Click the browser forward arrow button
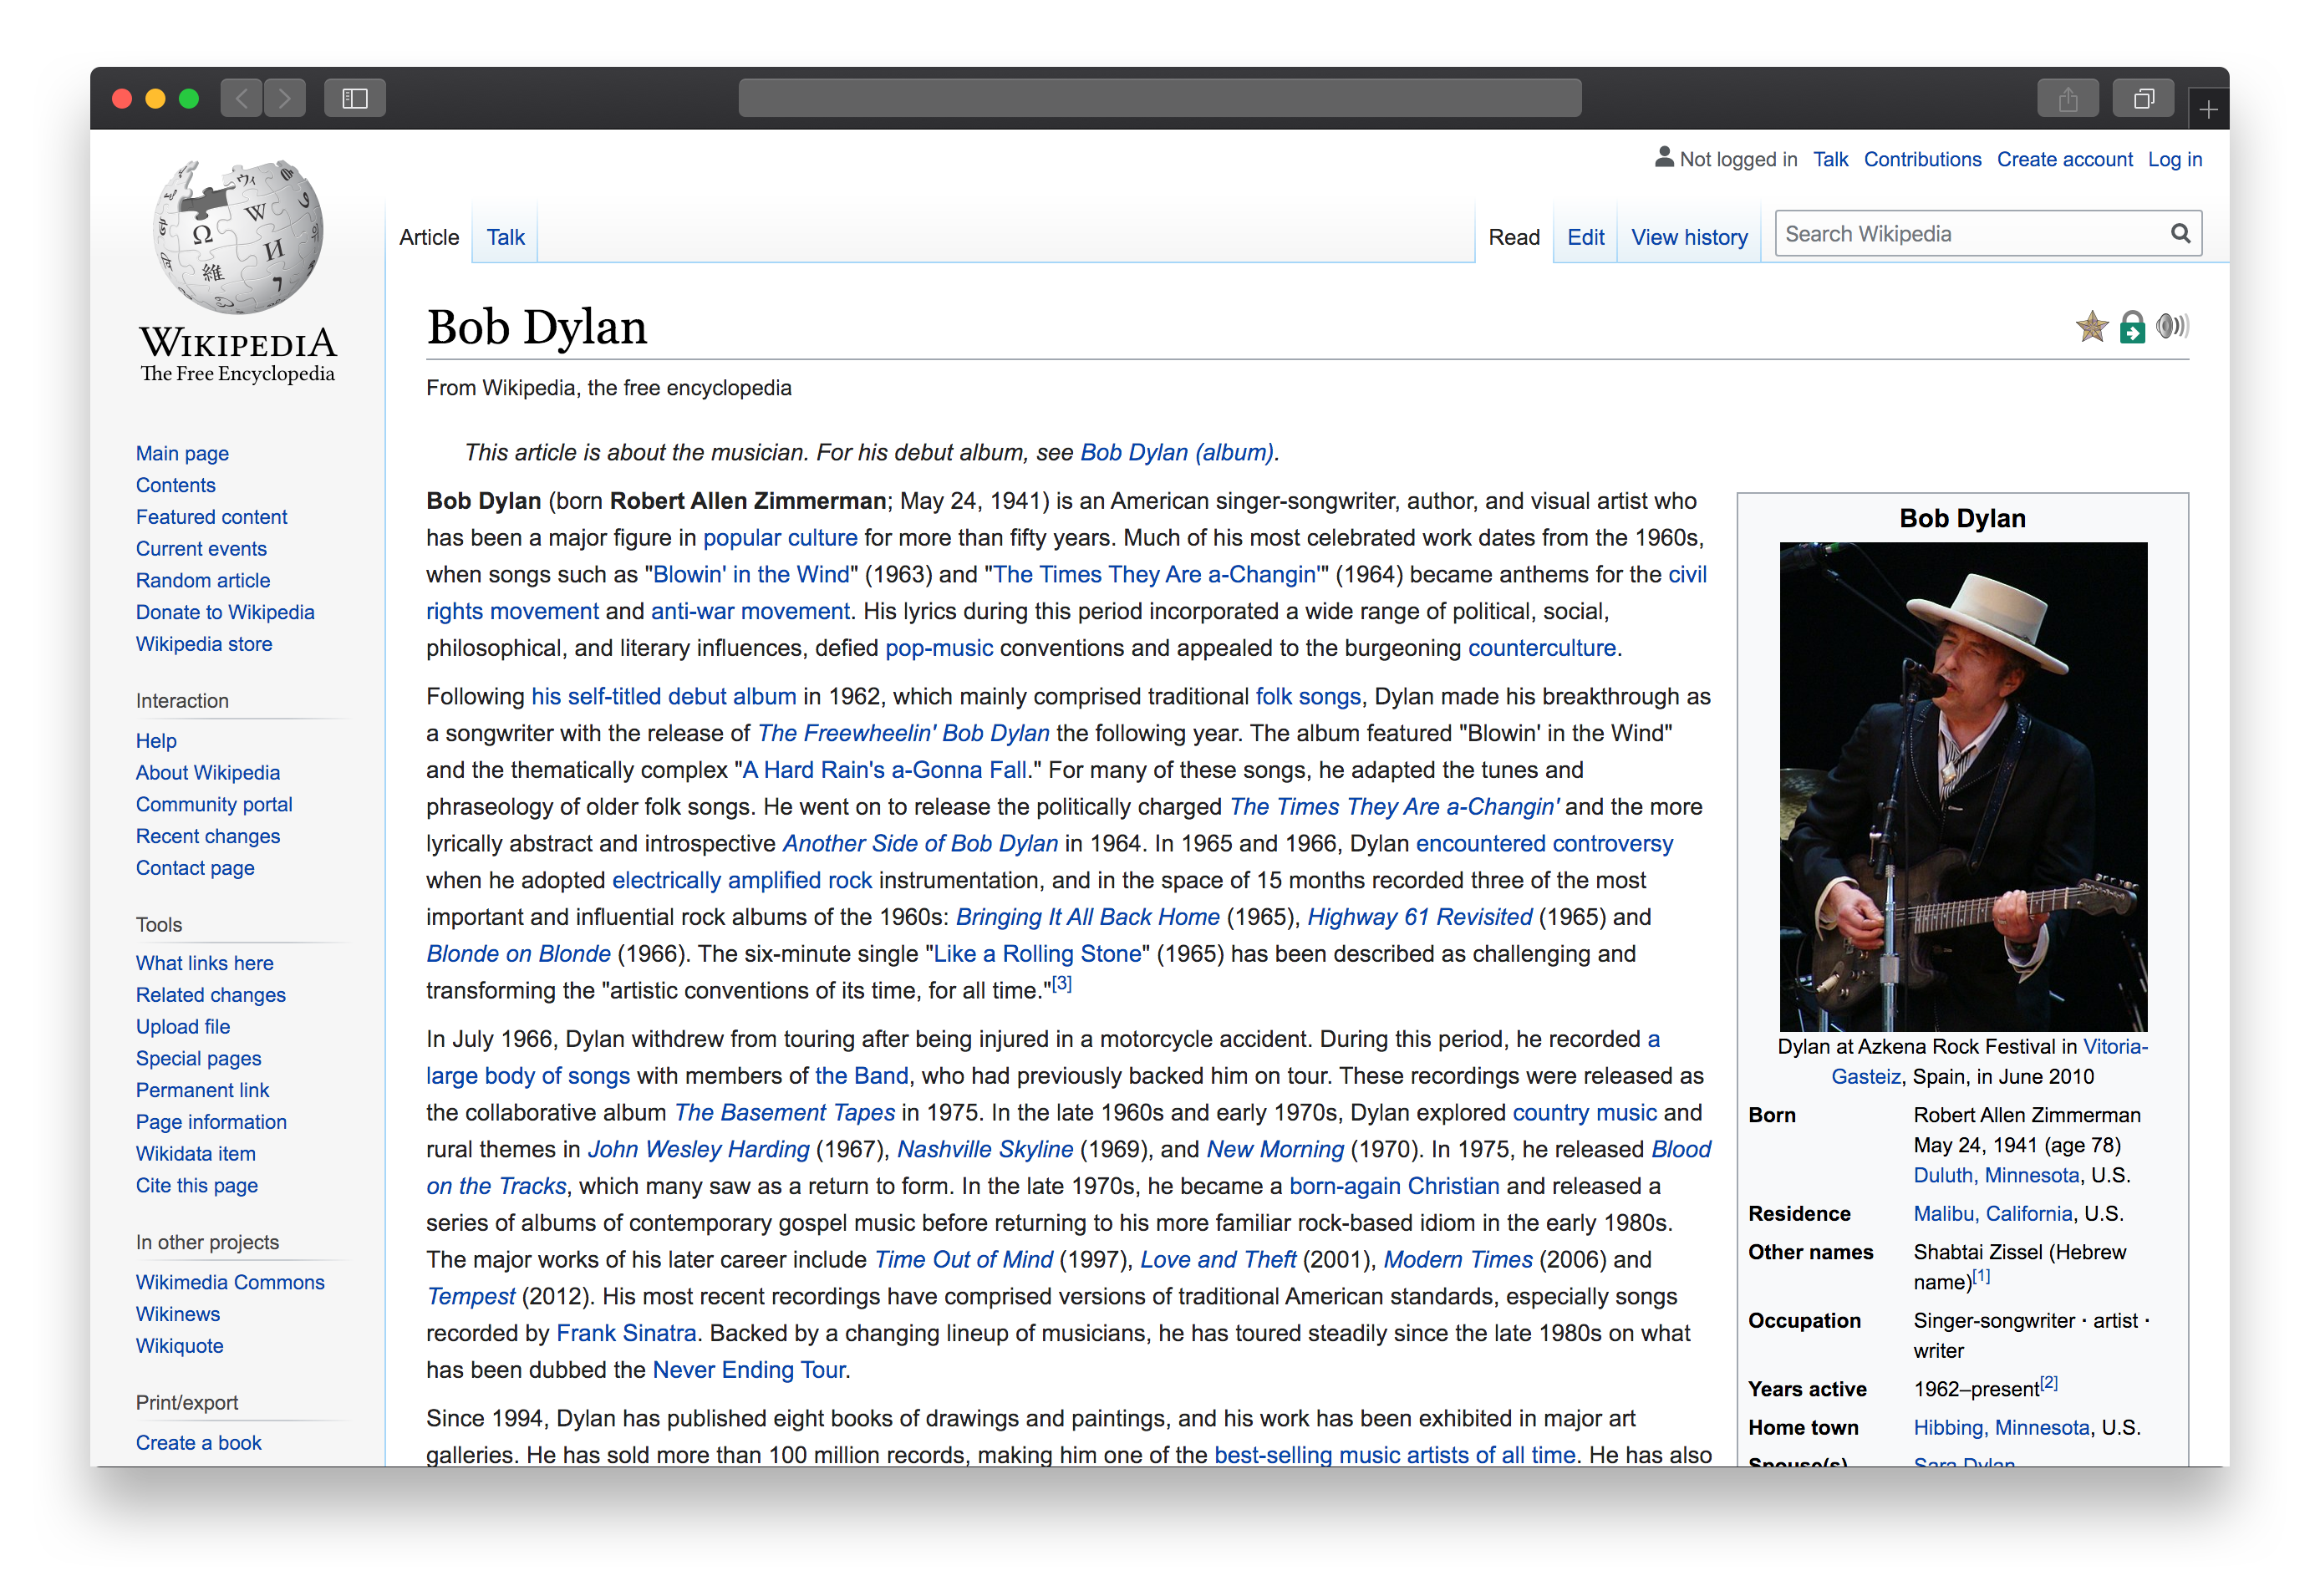 285,98
